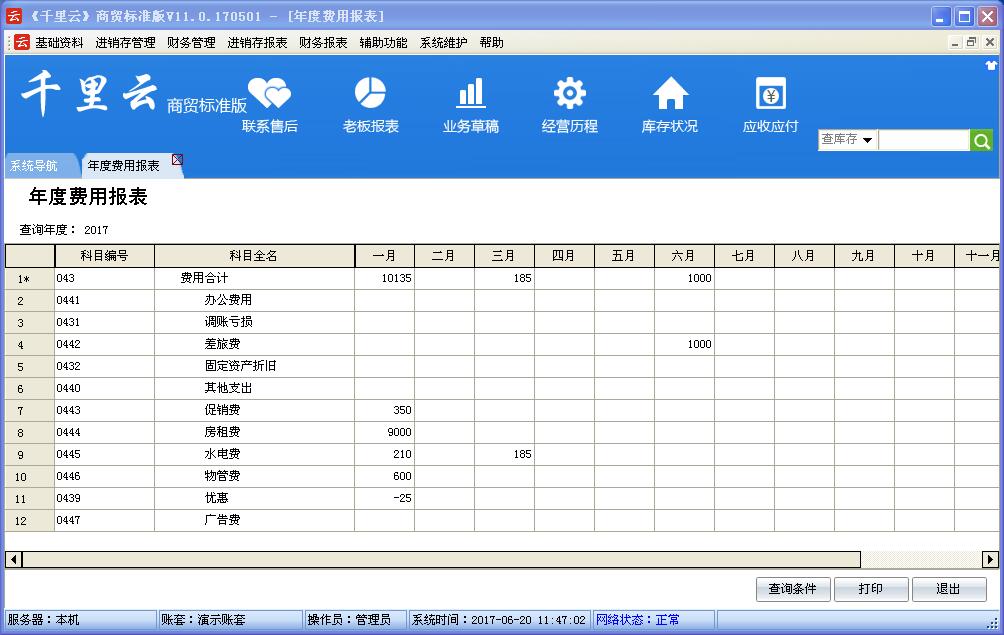Image resolution: width=1004 pixels, height=635 pixels.
Task: Click the horizontal scrollbar right arrow
Action: pyautogui.click(x=990, y=560)
